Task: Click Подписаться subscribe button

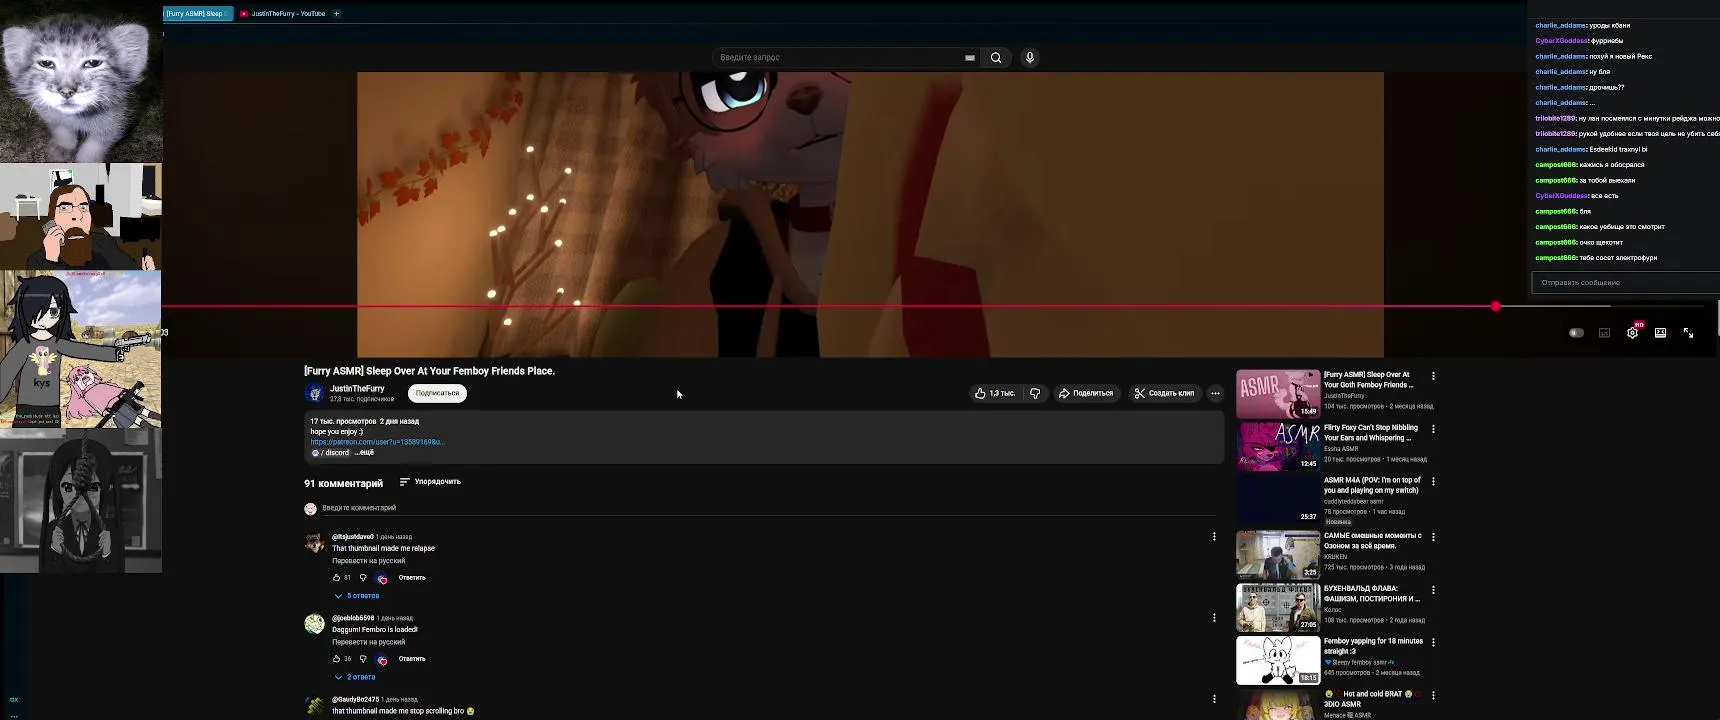Action: pos(437,393)
